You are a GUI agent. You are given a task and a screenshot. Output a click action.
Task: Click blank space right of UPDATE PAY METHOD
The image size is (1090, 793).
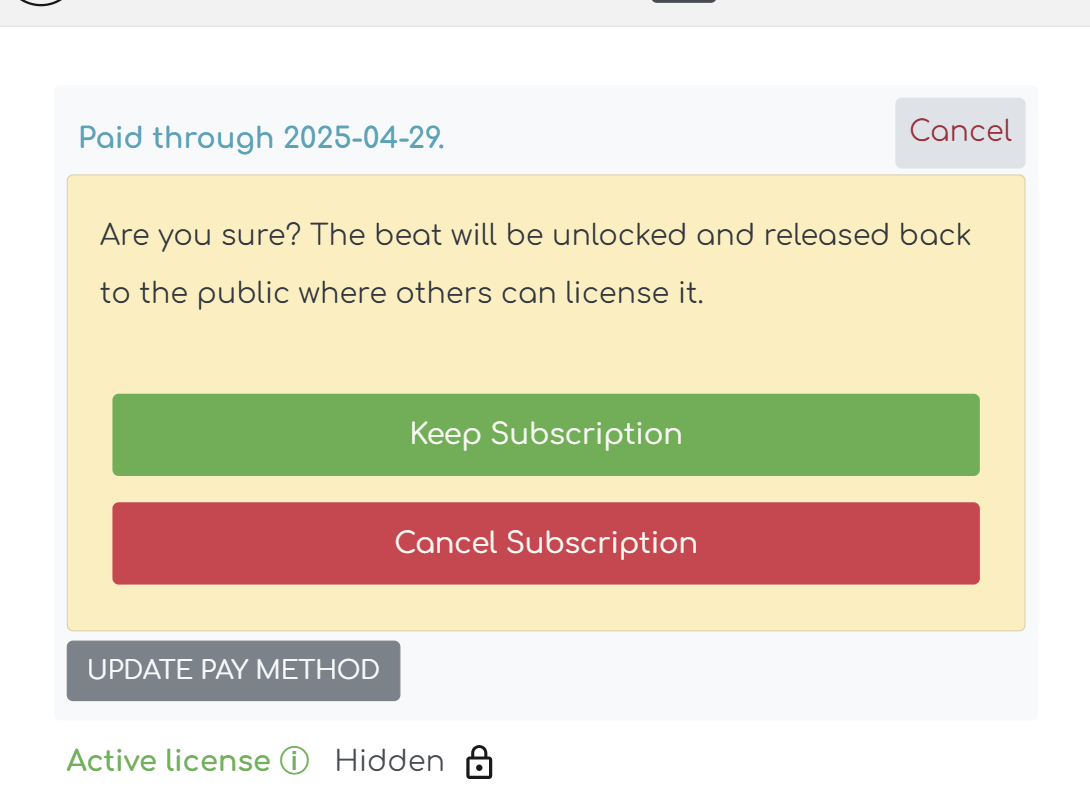(x=700, y=672)
